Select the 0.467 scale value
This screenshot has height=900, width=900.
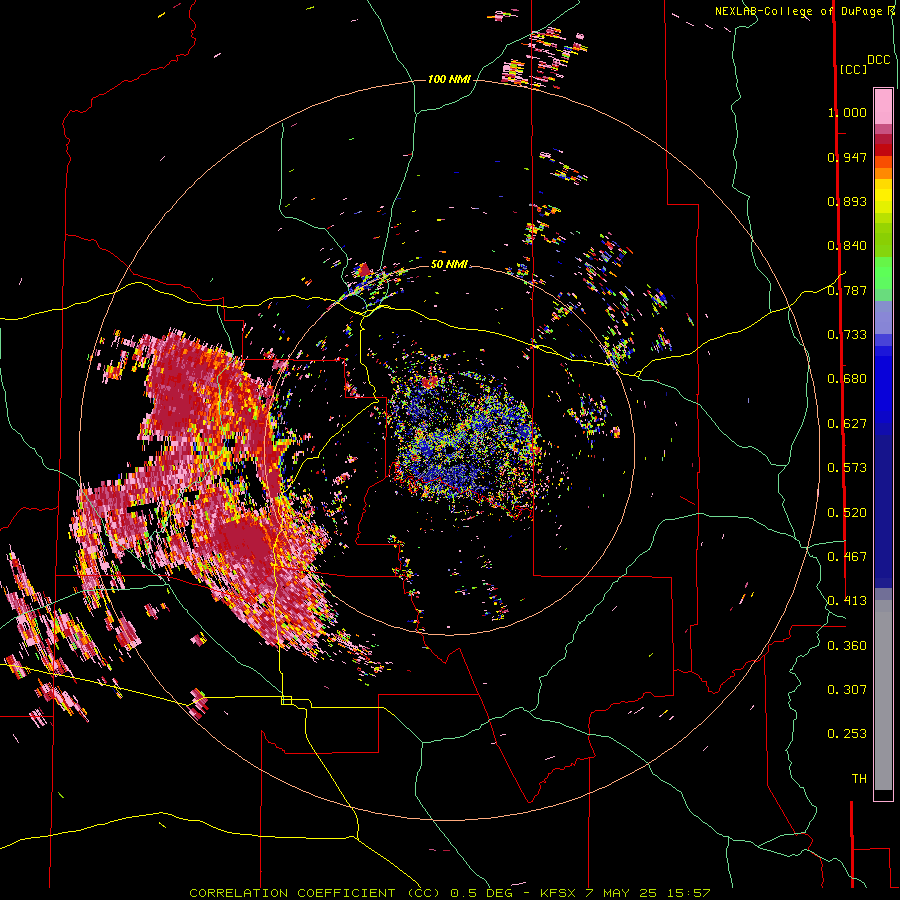coord(847,557)
